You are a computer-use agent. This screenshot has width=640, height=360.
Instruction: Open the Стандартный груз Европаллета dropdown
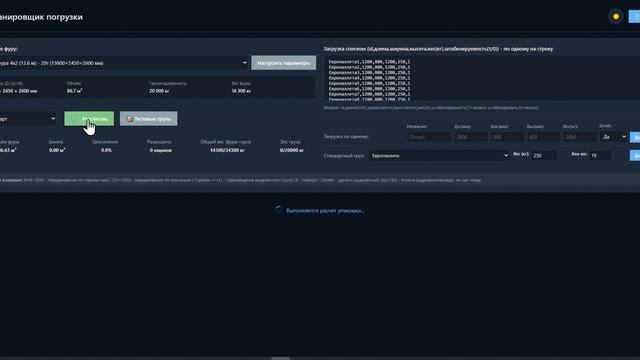coord(438,156)
